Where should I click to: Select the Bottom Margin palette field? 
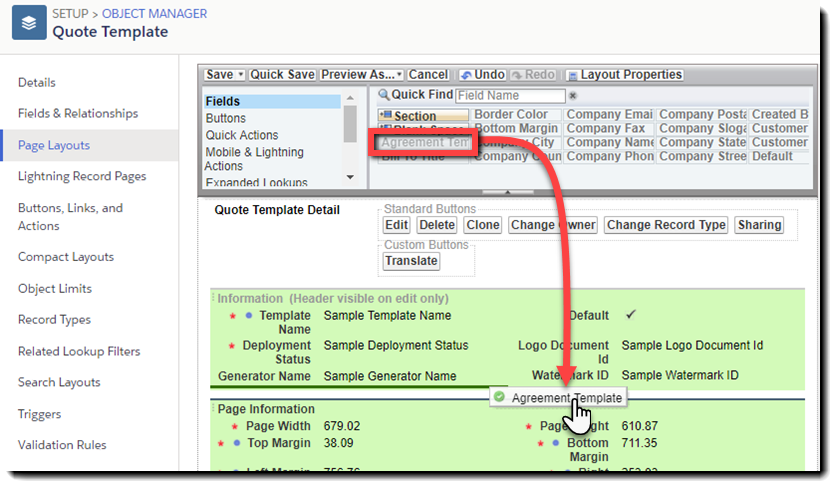[x=517, y=129]
